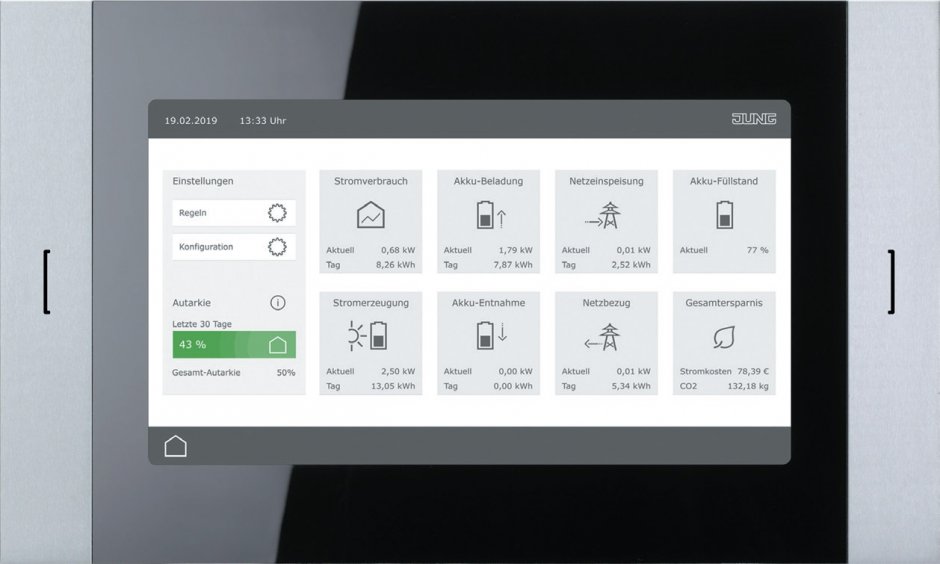Select the Netzbezug pylon icon
Image resolution: width=940 pixels, height=564 pixels.
603,337
